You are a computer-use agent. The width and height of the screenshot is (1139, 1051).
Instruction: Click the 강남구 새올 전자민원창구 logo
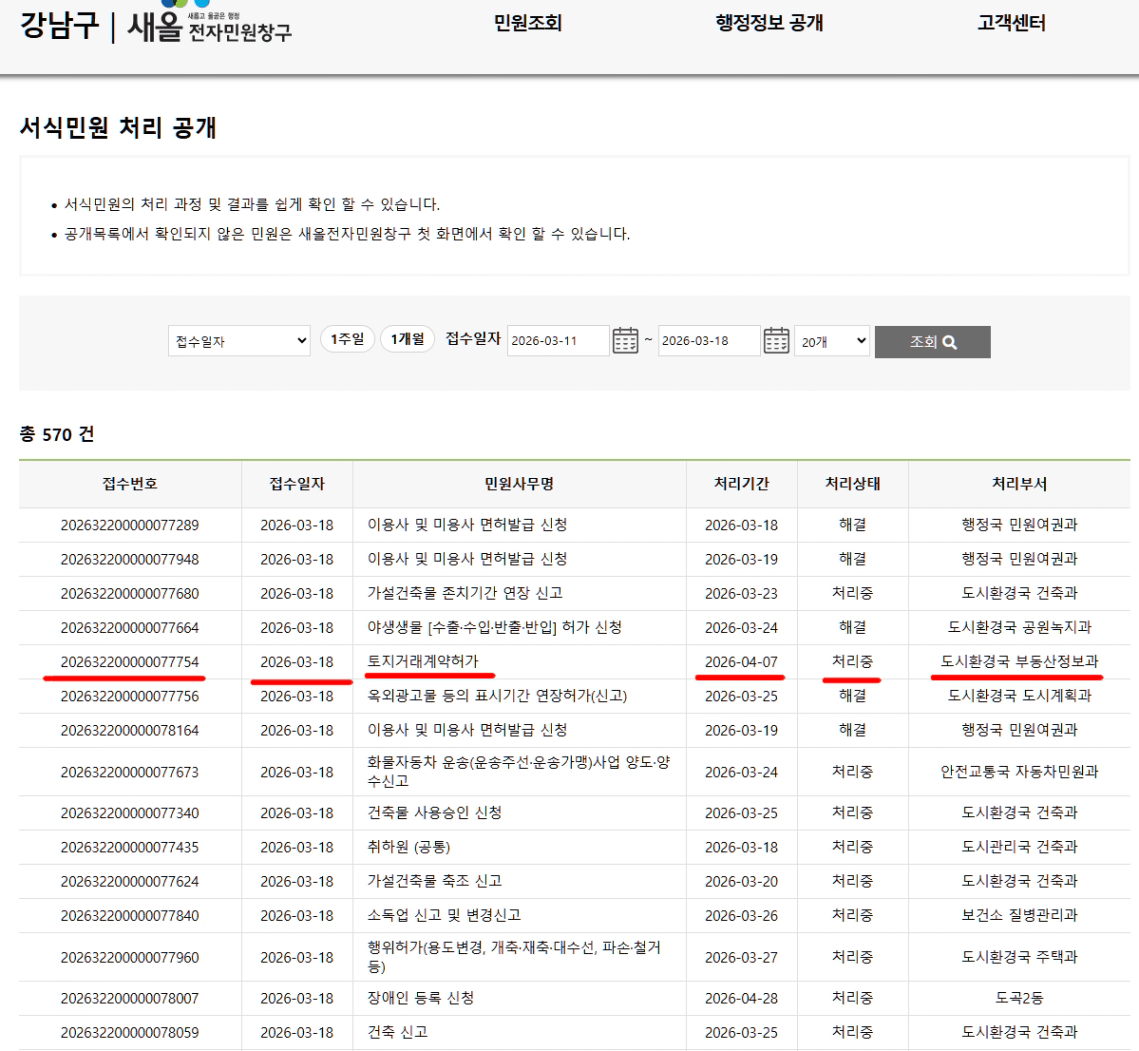tap(156, 24)
